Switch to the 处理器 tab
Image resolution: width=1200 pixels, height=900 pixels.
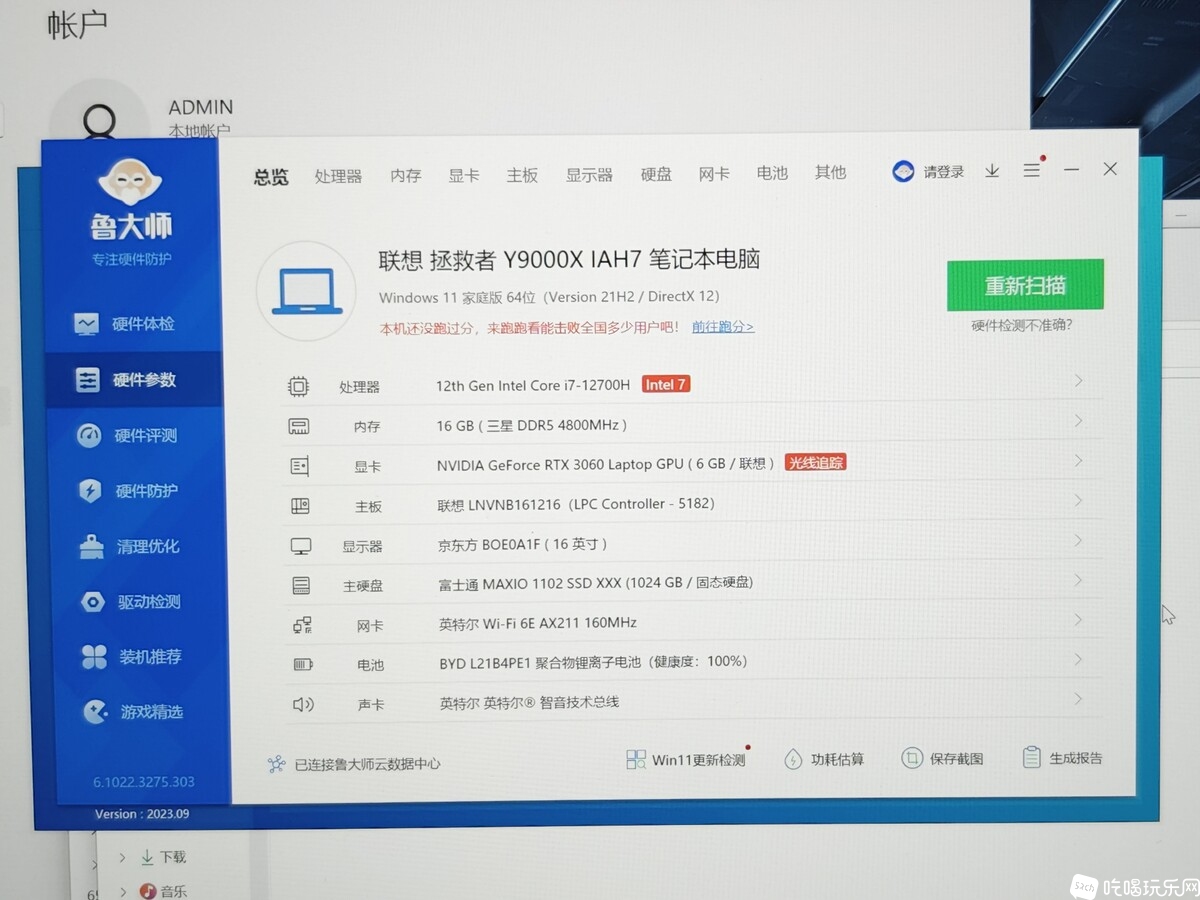(338, 176)
